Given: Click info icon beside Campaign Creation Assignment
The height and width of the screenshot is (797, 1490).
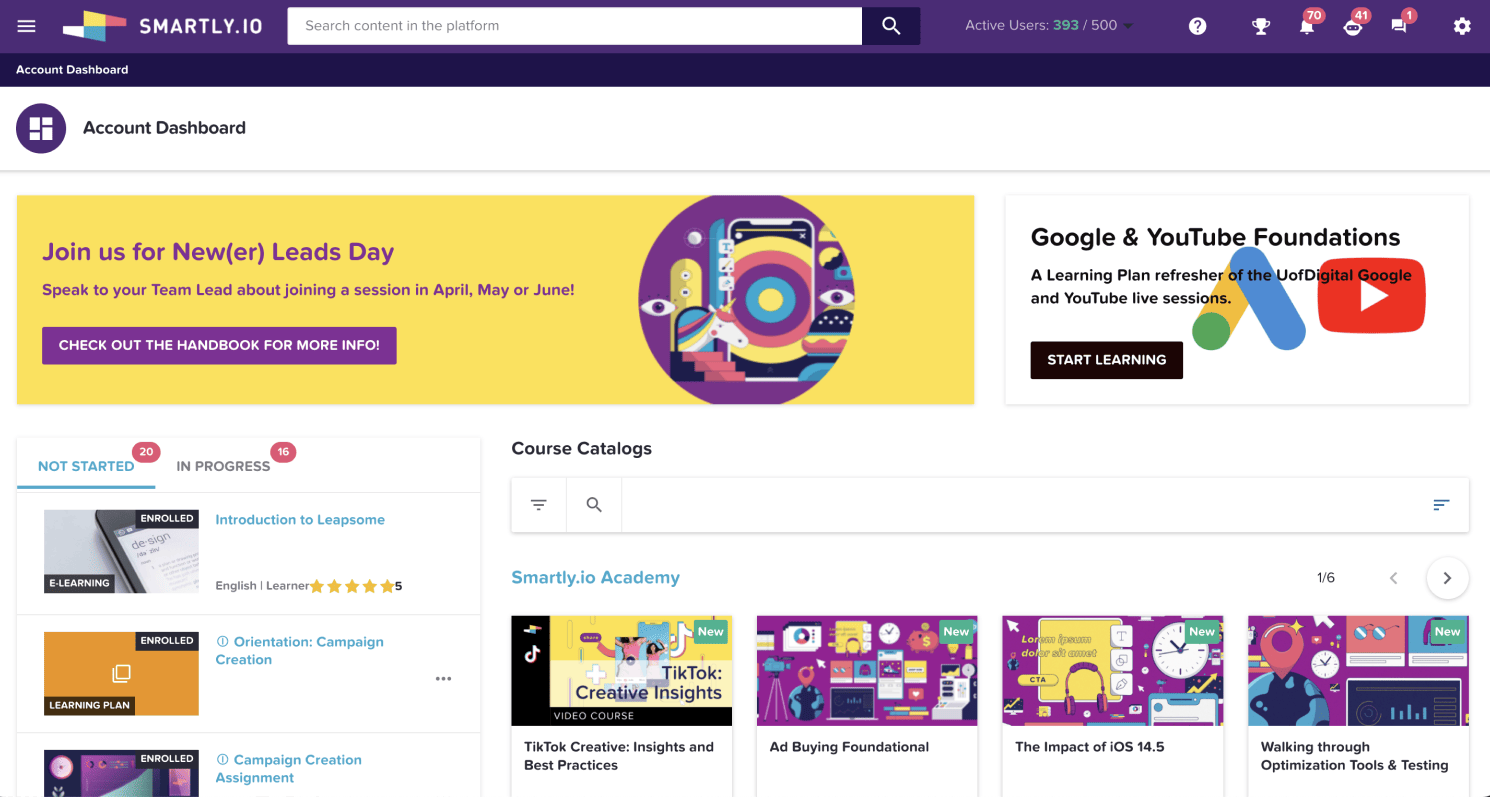Looking at the screenshot, I should point(222,760).
